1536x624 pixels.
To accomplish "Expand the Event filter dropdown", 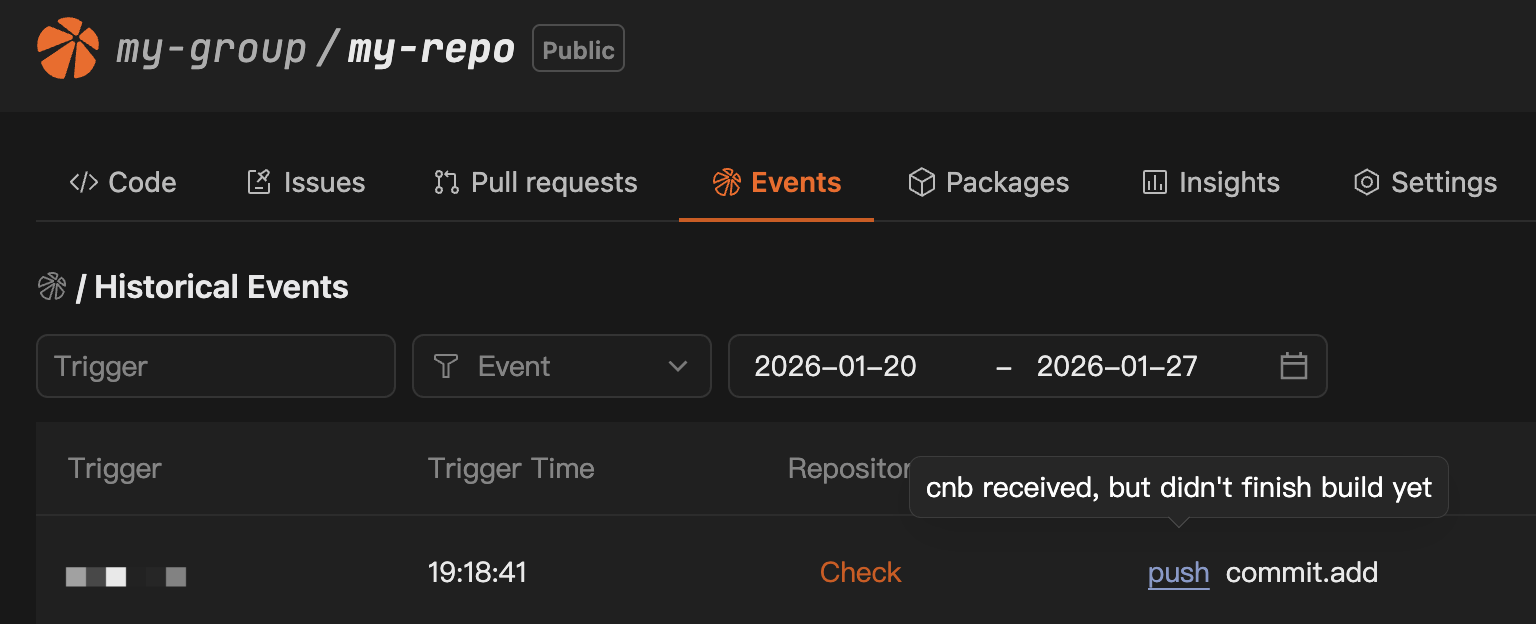I will [x=561, y=366].
